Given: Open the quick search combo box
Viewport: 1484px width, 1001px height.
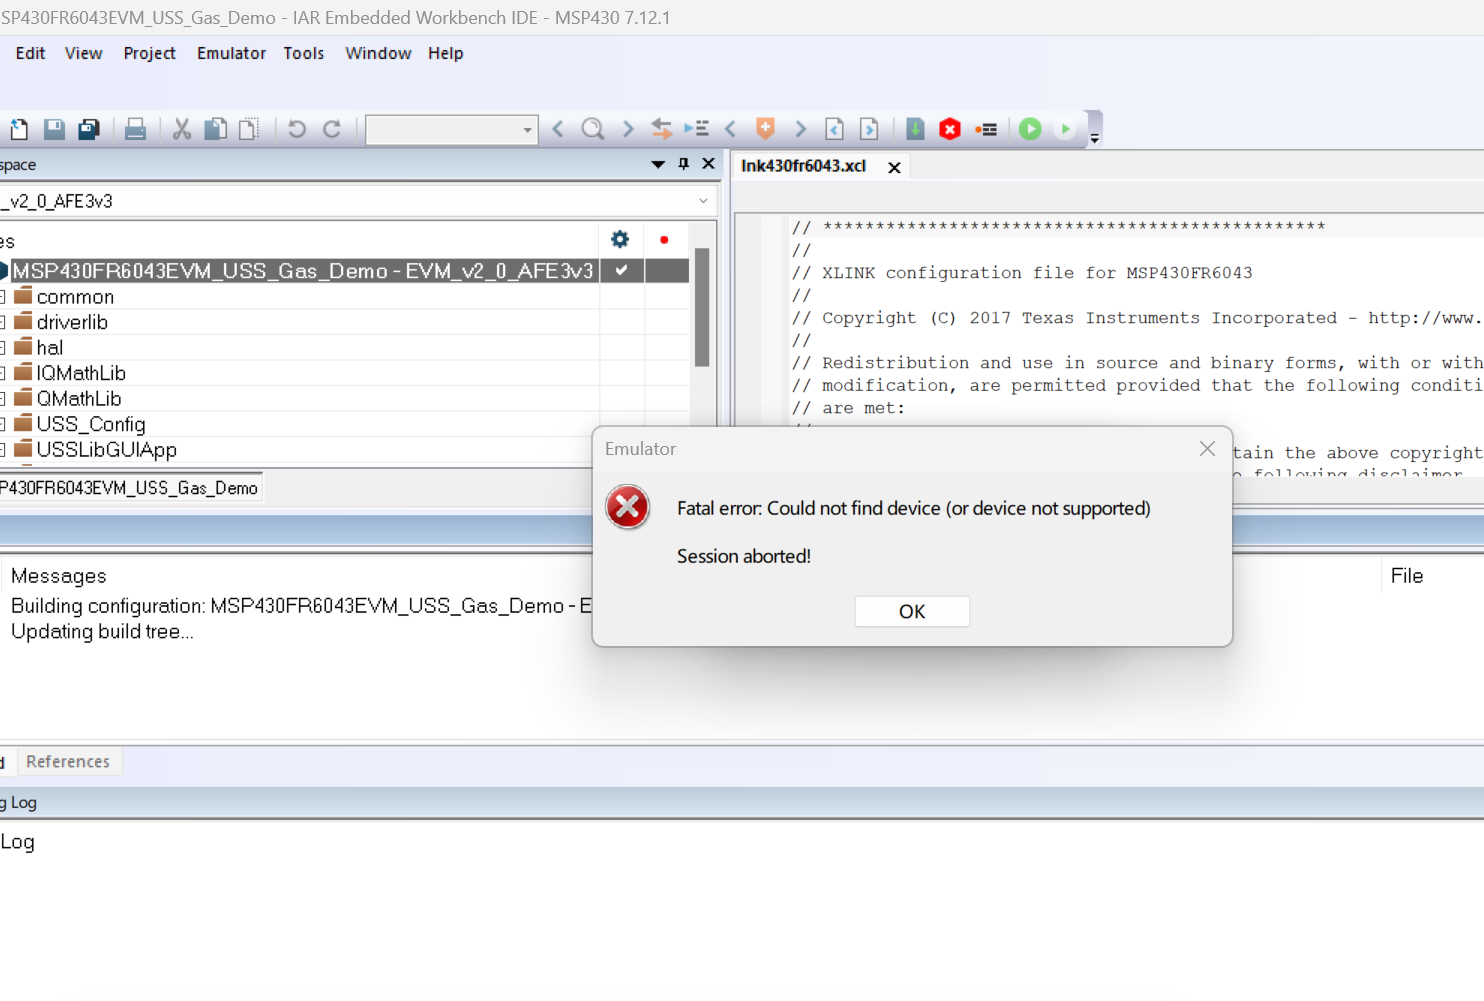Looking at the screenshot, I should 452,130.
